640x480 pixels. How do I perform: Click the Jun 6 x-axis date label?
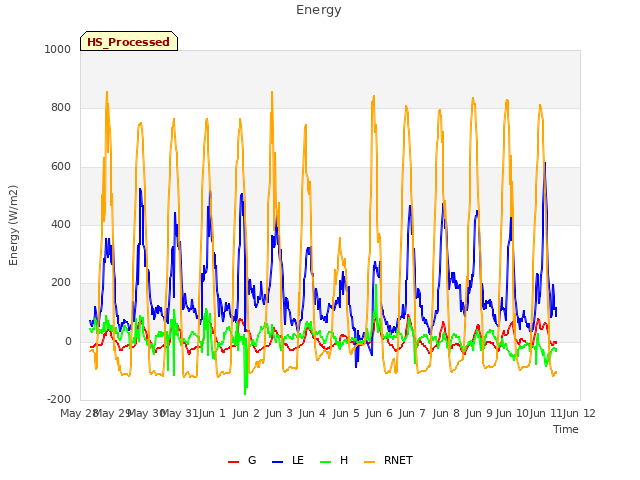379,413
